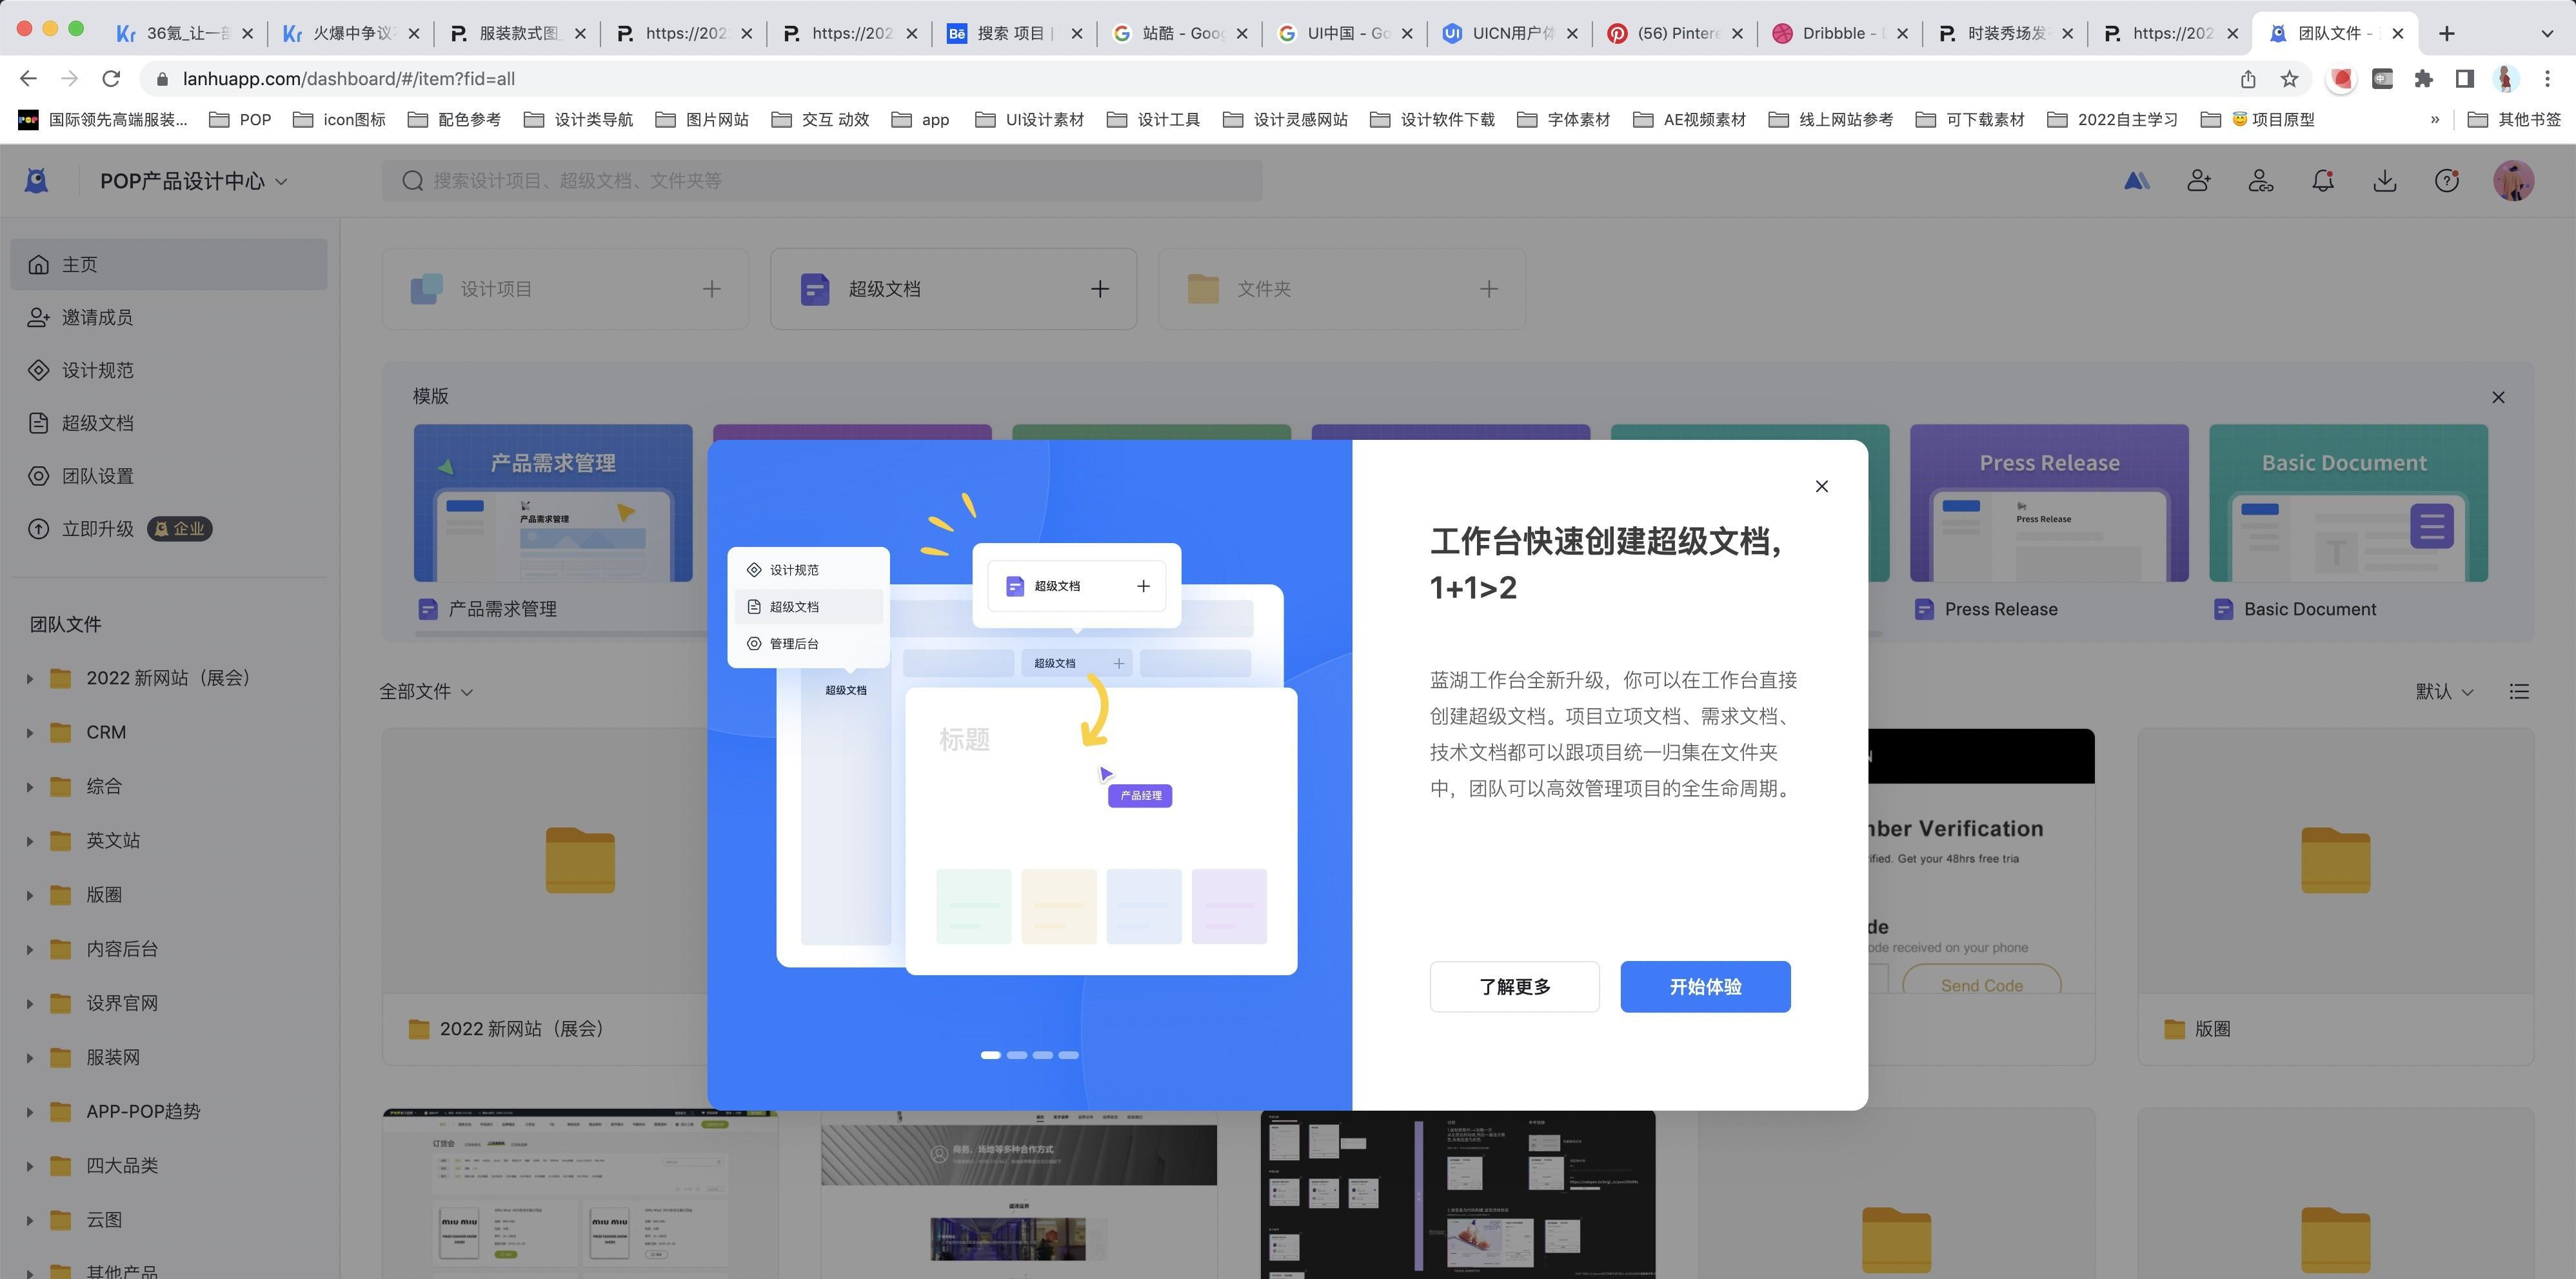Expand the 2022 新网站（展会） folder
Screen dimensions: 2576x1279
[29, 679]
